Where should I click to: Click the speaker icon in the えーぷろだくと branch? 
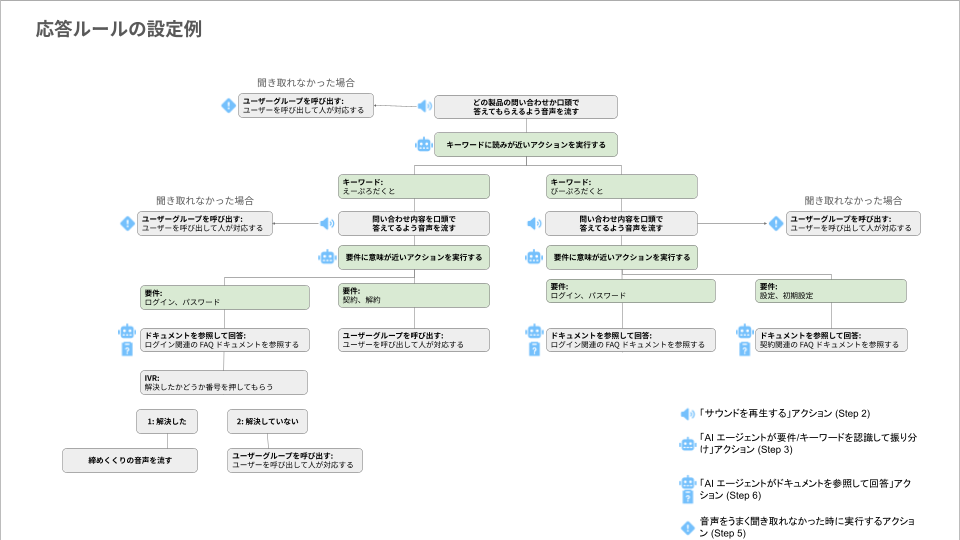coord(327,223)
